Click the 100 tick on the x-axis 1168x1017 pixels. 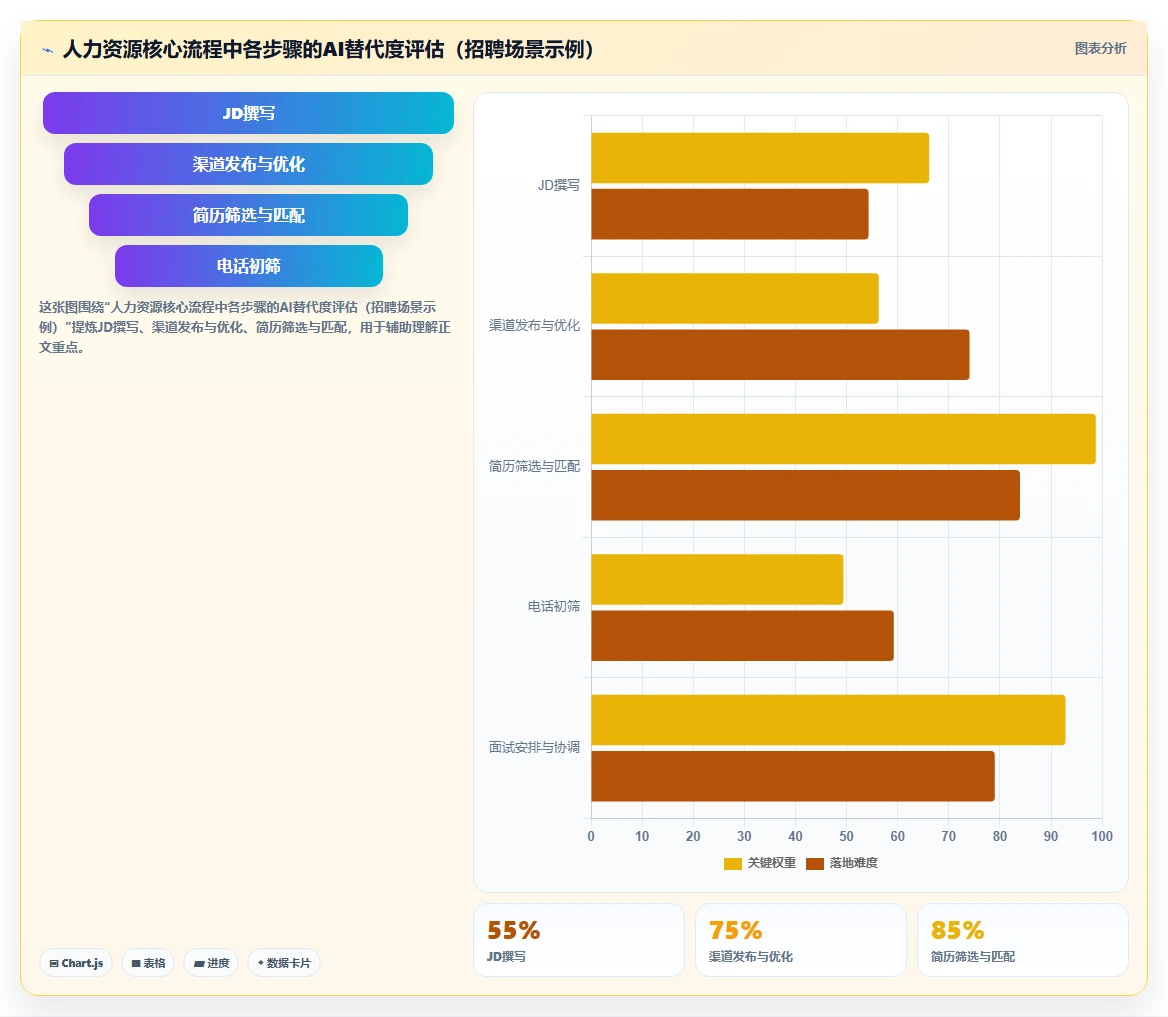point(1102,836)
